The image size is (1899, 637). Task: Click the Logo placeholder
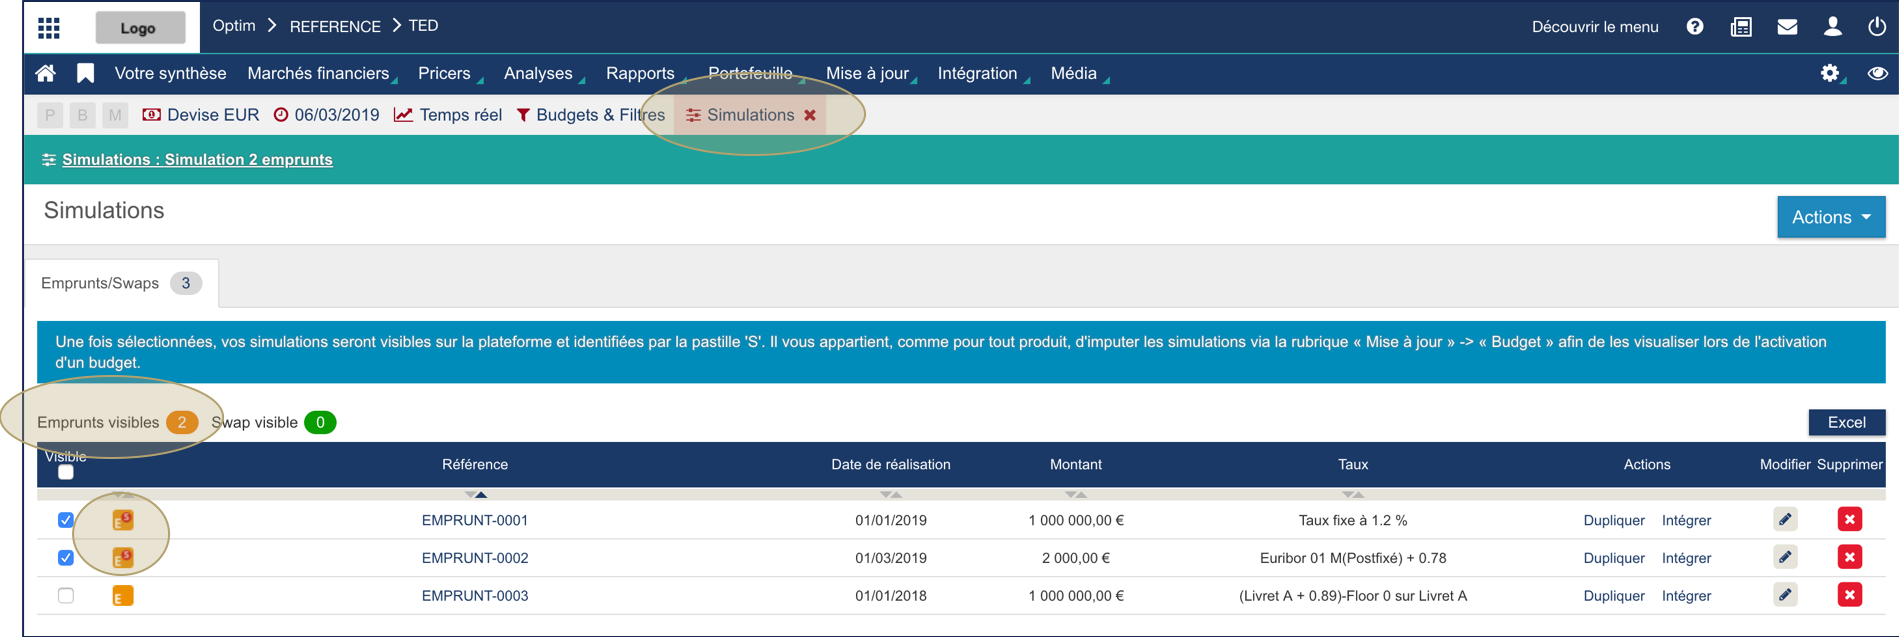pos(140,27)
